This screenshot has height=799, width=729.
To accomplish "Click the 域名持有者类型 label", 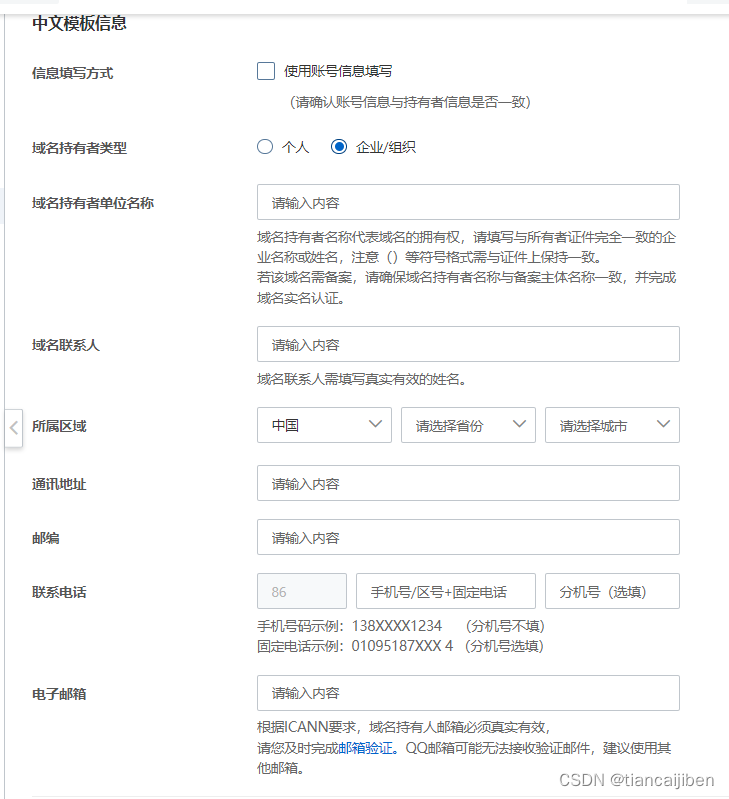I will click(79, 148).
